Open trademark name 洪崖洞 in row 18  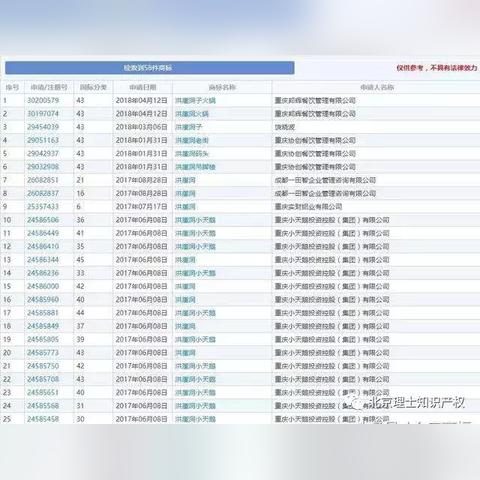tap(185, 326)
